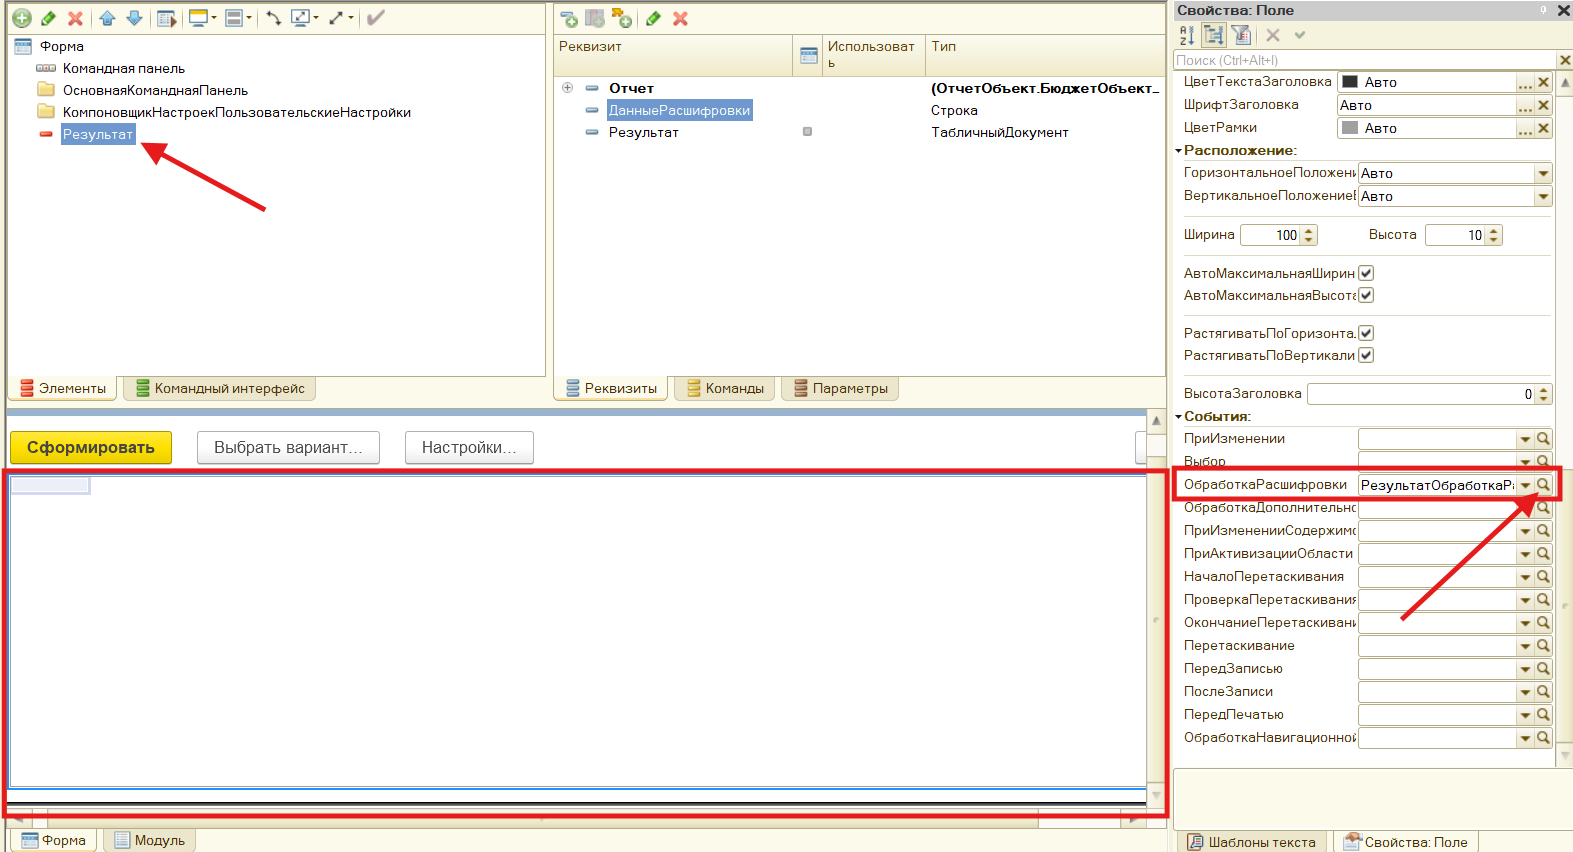Open handler via magnifier next to ОбработкаРасшифровки
Viewport: 1573px width, 852px height.
[x=1543, y=485]
